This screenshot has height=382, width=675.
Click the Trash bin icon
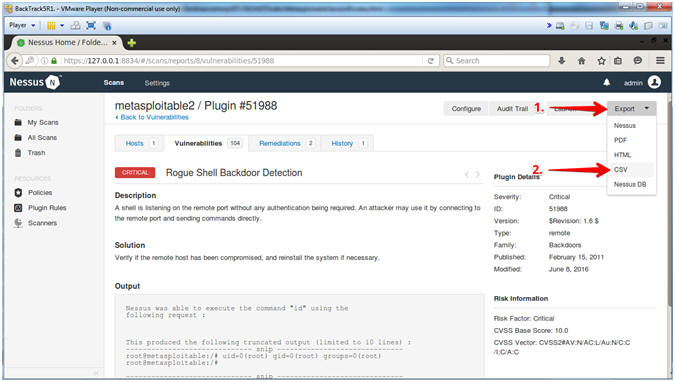pyautogui.click(x=18, y=152)
